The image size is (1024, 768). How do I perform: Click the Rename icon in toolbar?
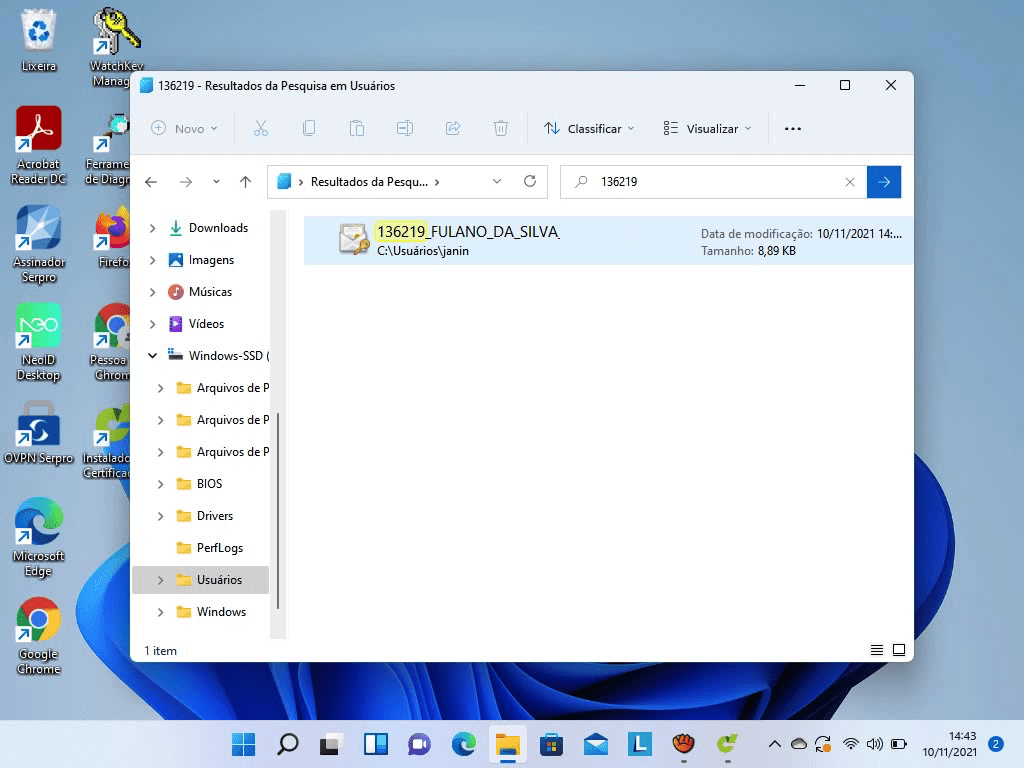(404, 128)
